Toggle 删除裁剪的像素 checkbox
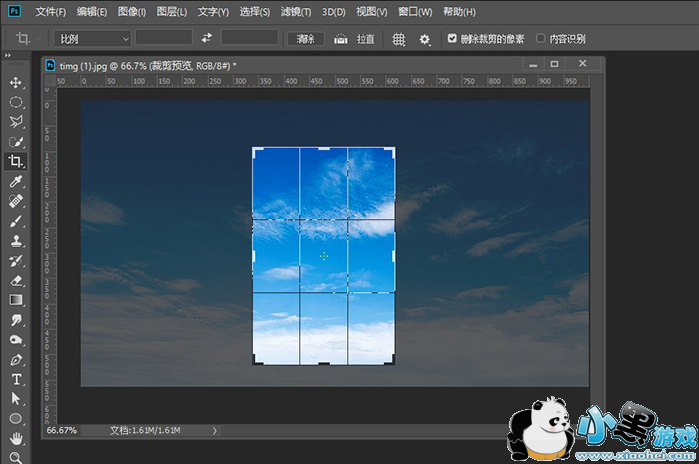 tap(453, 38)
